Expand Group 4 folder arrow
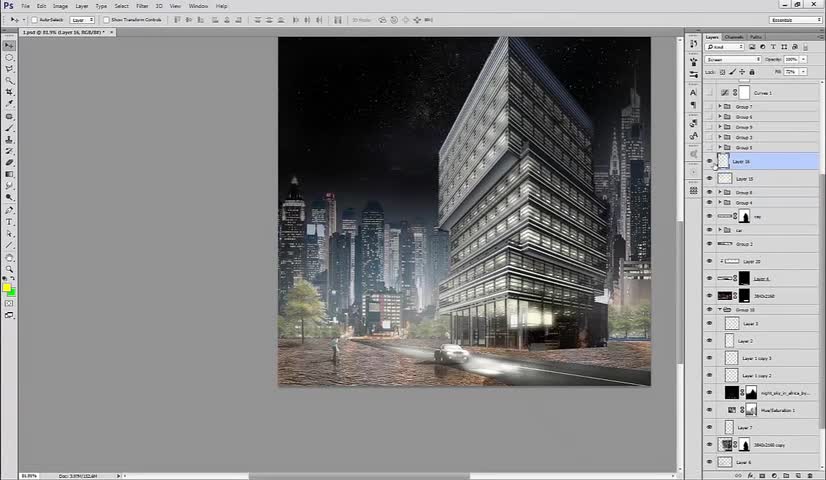 point(720,202)
